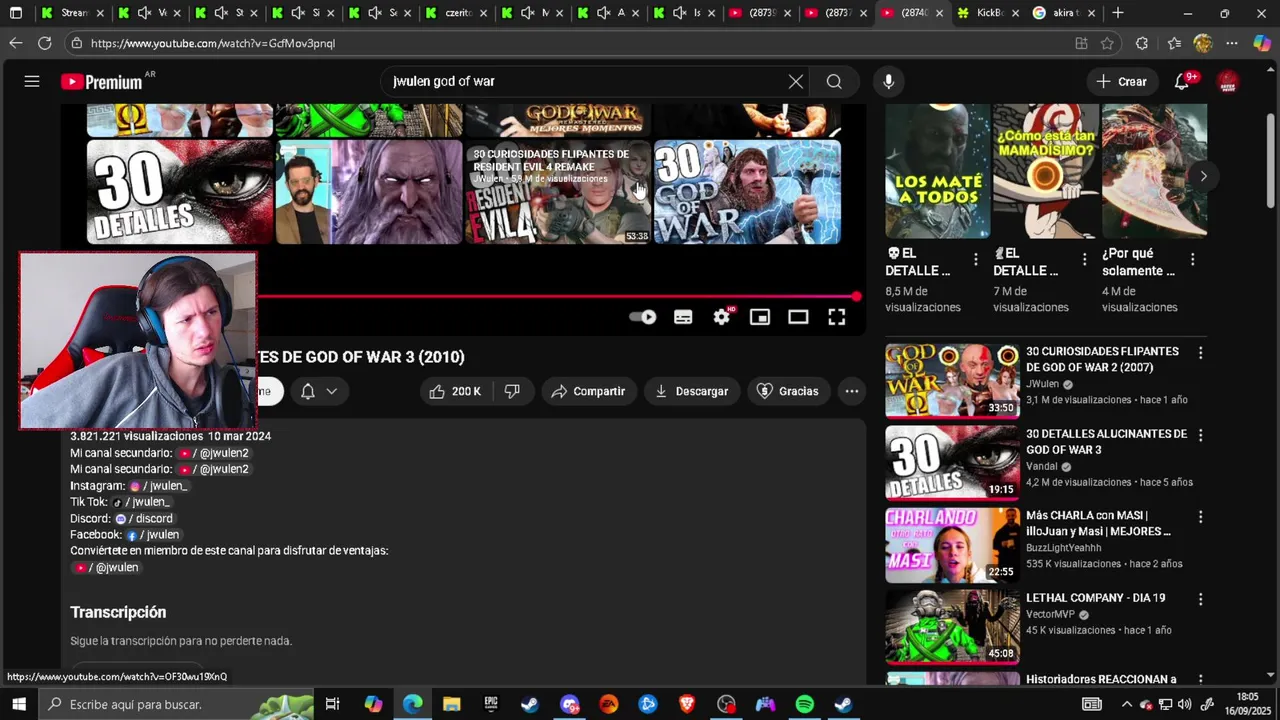Open the YouTube notifications bell
The width and height of the screenshot is (1280, 720).
pyautogui.click(x=1182, y=81)
